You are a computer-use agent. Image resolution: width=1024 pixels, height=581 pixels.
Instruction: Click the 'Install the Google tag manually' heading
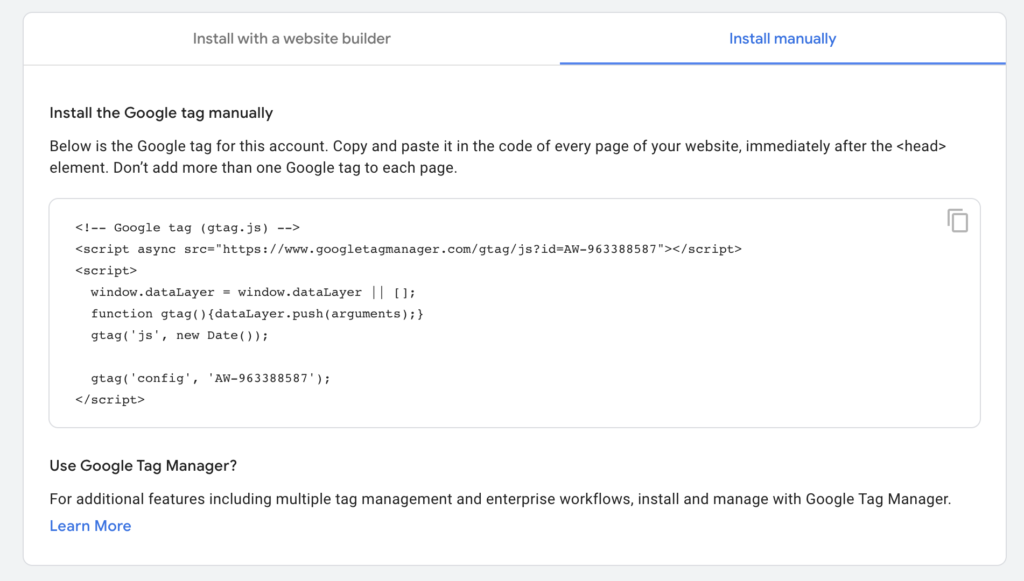(161, 113)
